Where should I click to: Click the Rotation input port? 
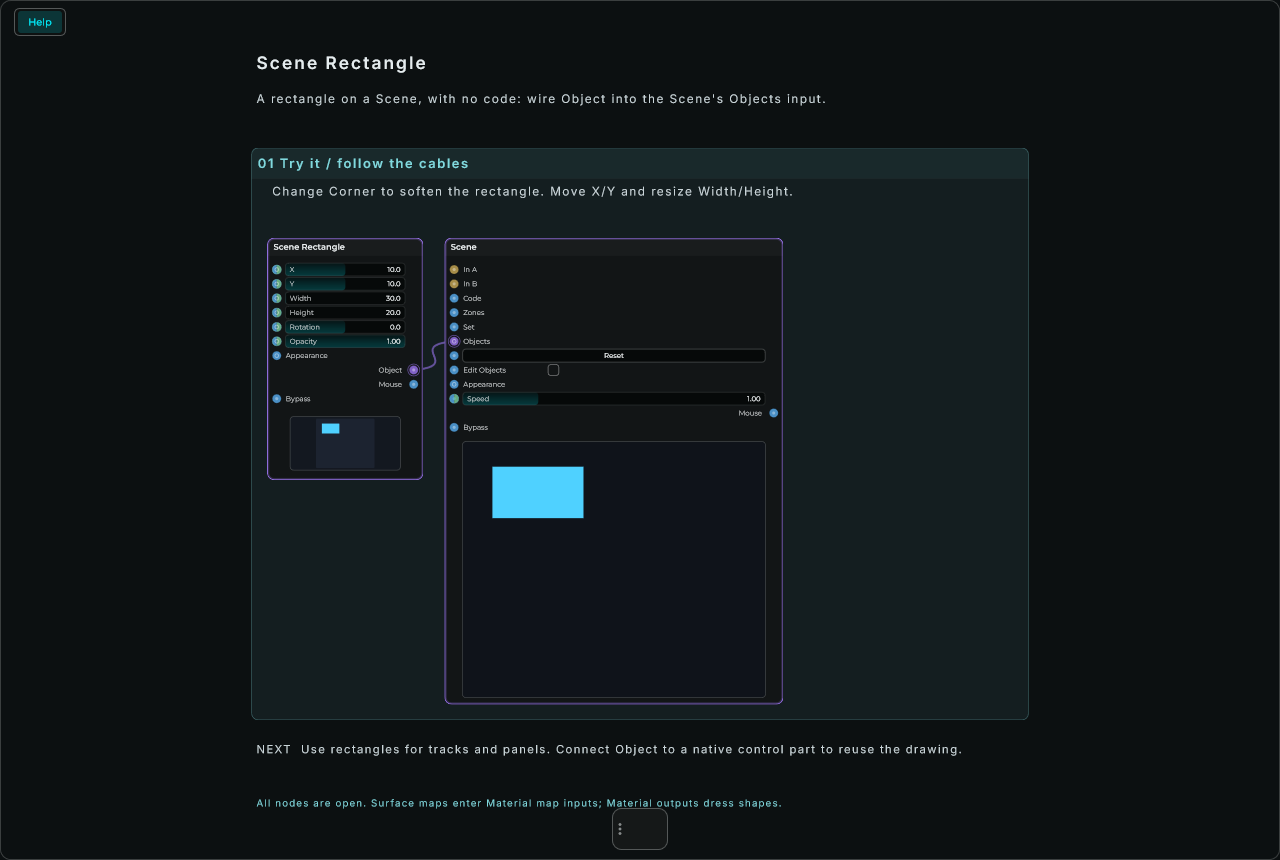pos(277,327)
